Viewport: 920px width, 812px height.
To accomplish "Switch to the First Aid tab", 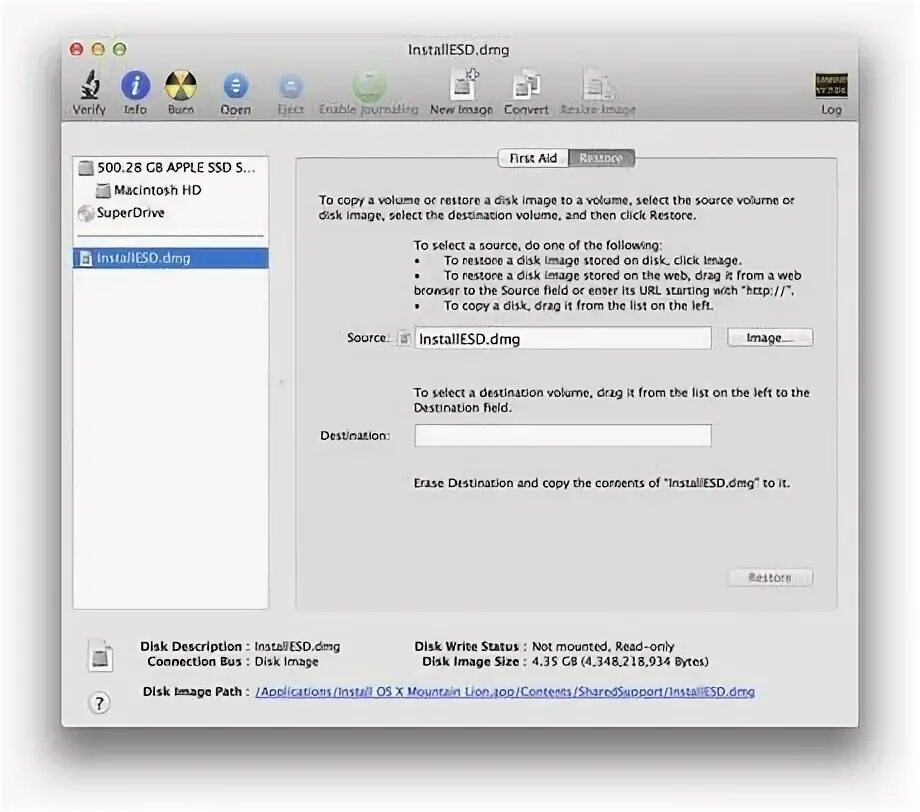I will 533,158.
